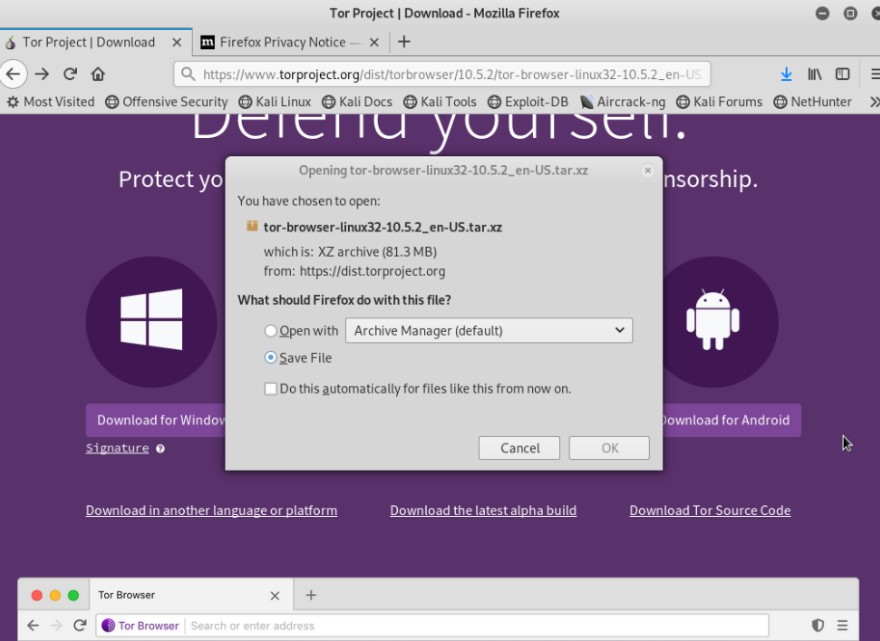The image size is (880, 641).
Task: Click reload icon in Tor Browser mockup
Action: tap(80, 625)
